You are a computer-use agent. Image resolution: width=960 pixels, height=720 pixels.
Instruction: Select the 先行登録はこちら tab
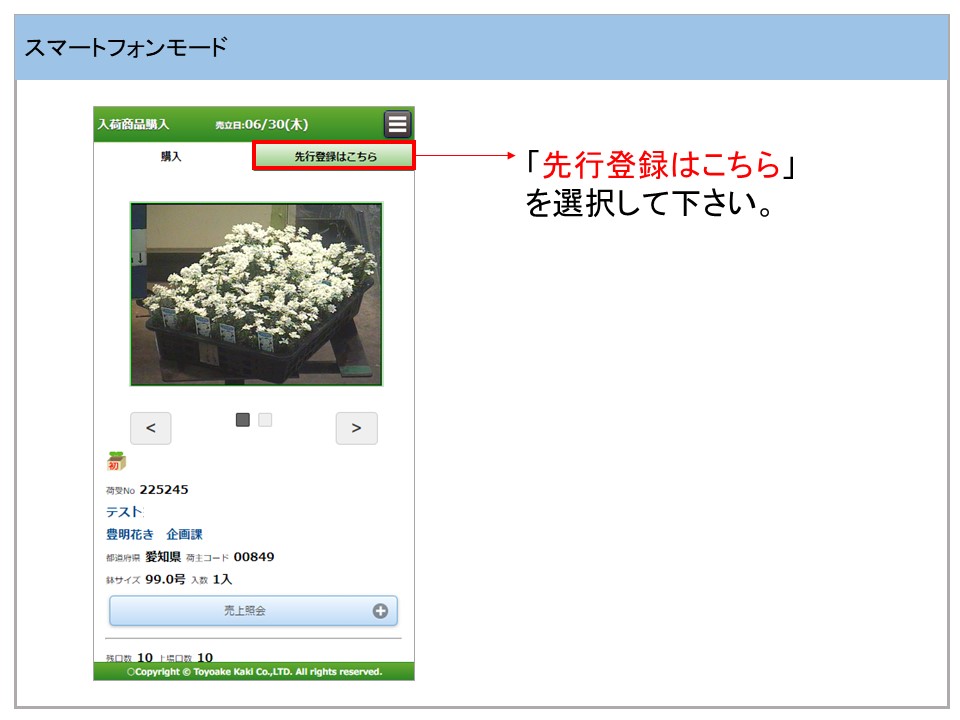tap(334, 157)
